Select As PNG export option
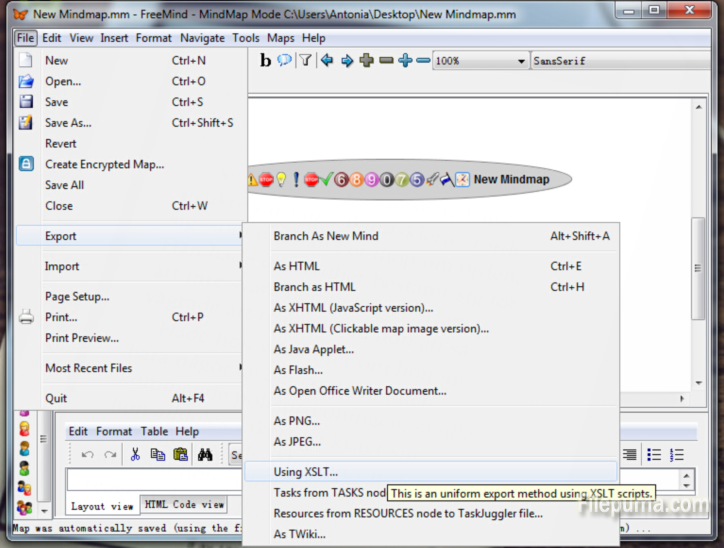The image size is (724, 548). [x=297, y=421]
